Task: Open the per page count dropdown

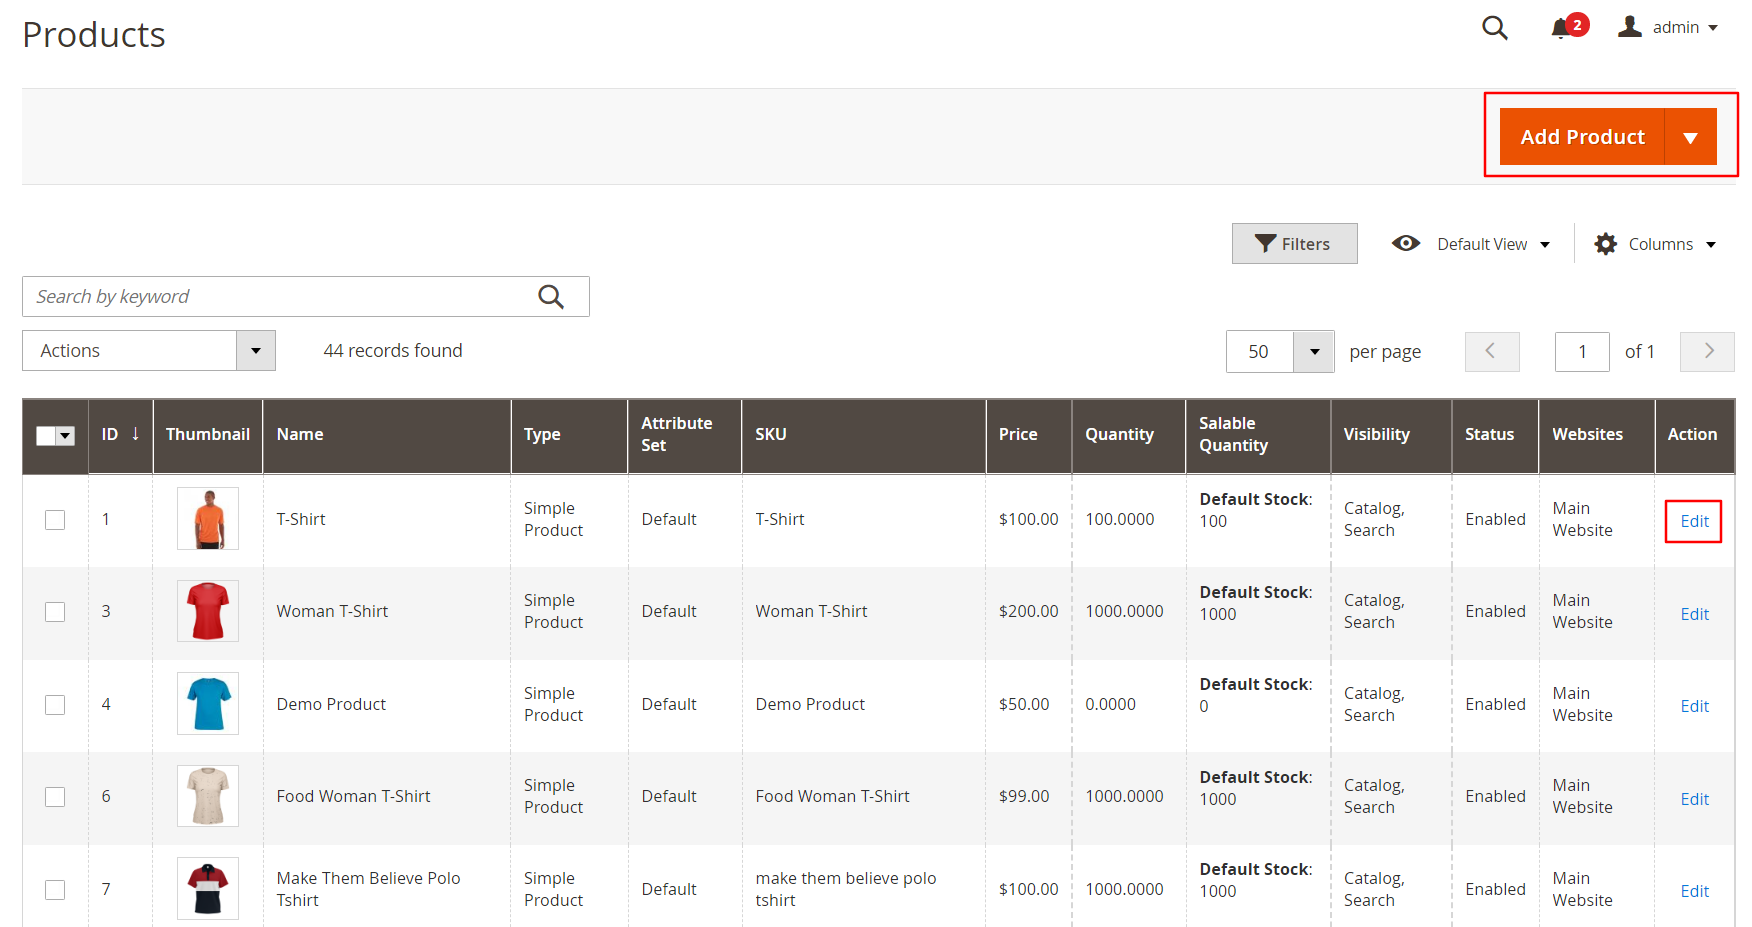Action: 1313,352
